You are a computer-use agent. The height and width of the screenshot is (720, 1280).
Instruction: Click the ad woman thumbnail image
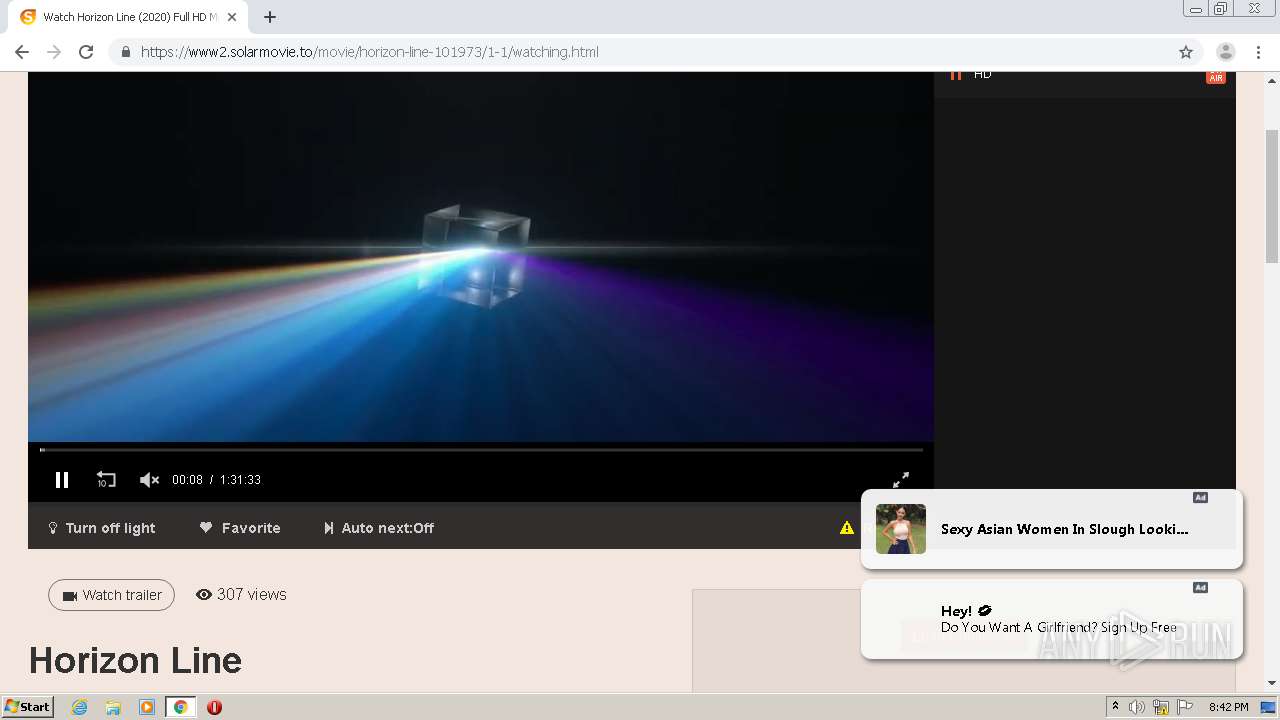pyautogui.click(x=901, y=529)
